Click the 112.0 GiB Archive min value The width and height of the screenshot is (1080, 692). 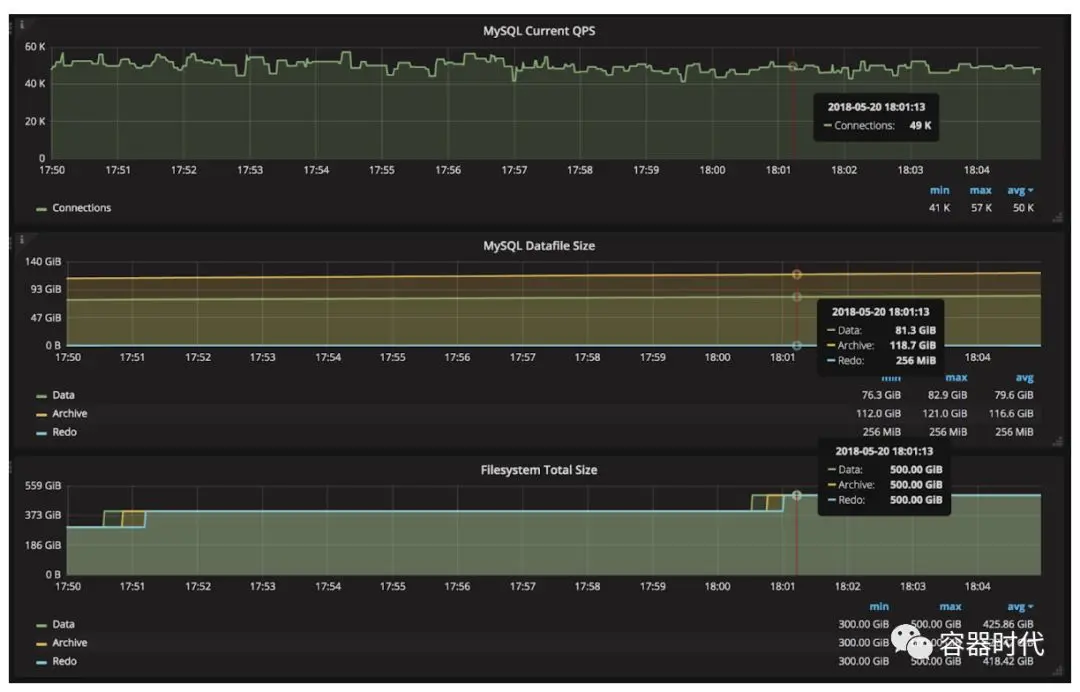click(878, 414)
